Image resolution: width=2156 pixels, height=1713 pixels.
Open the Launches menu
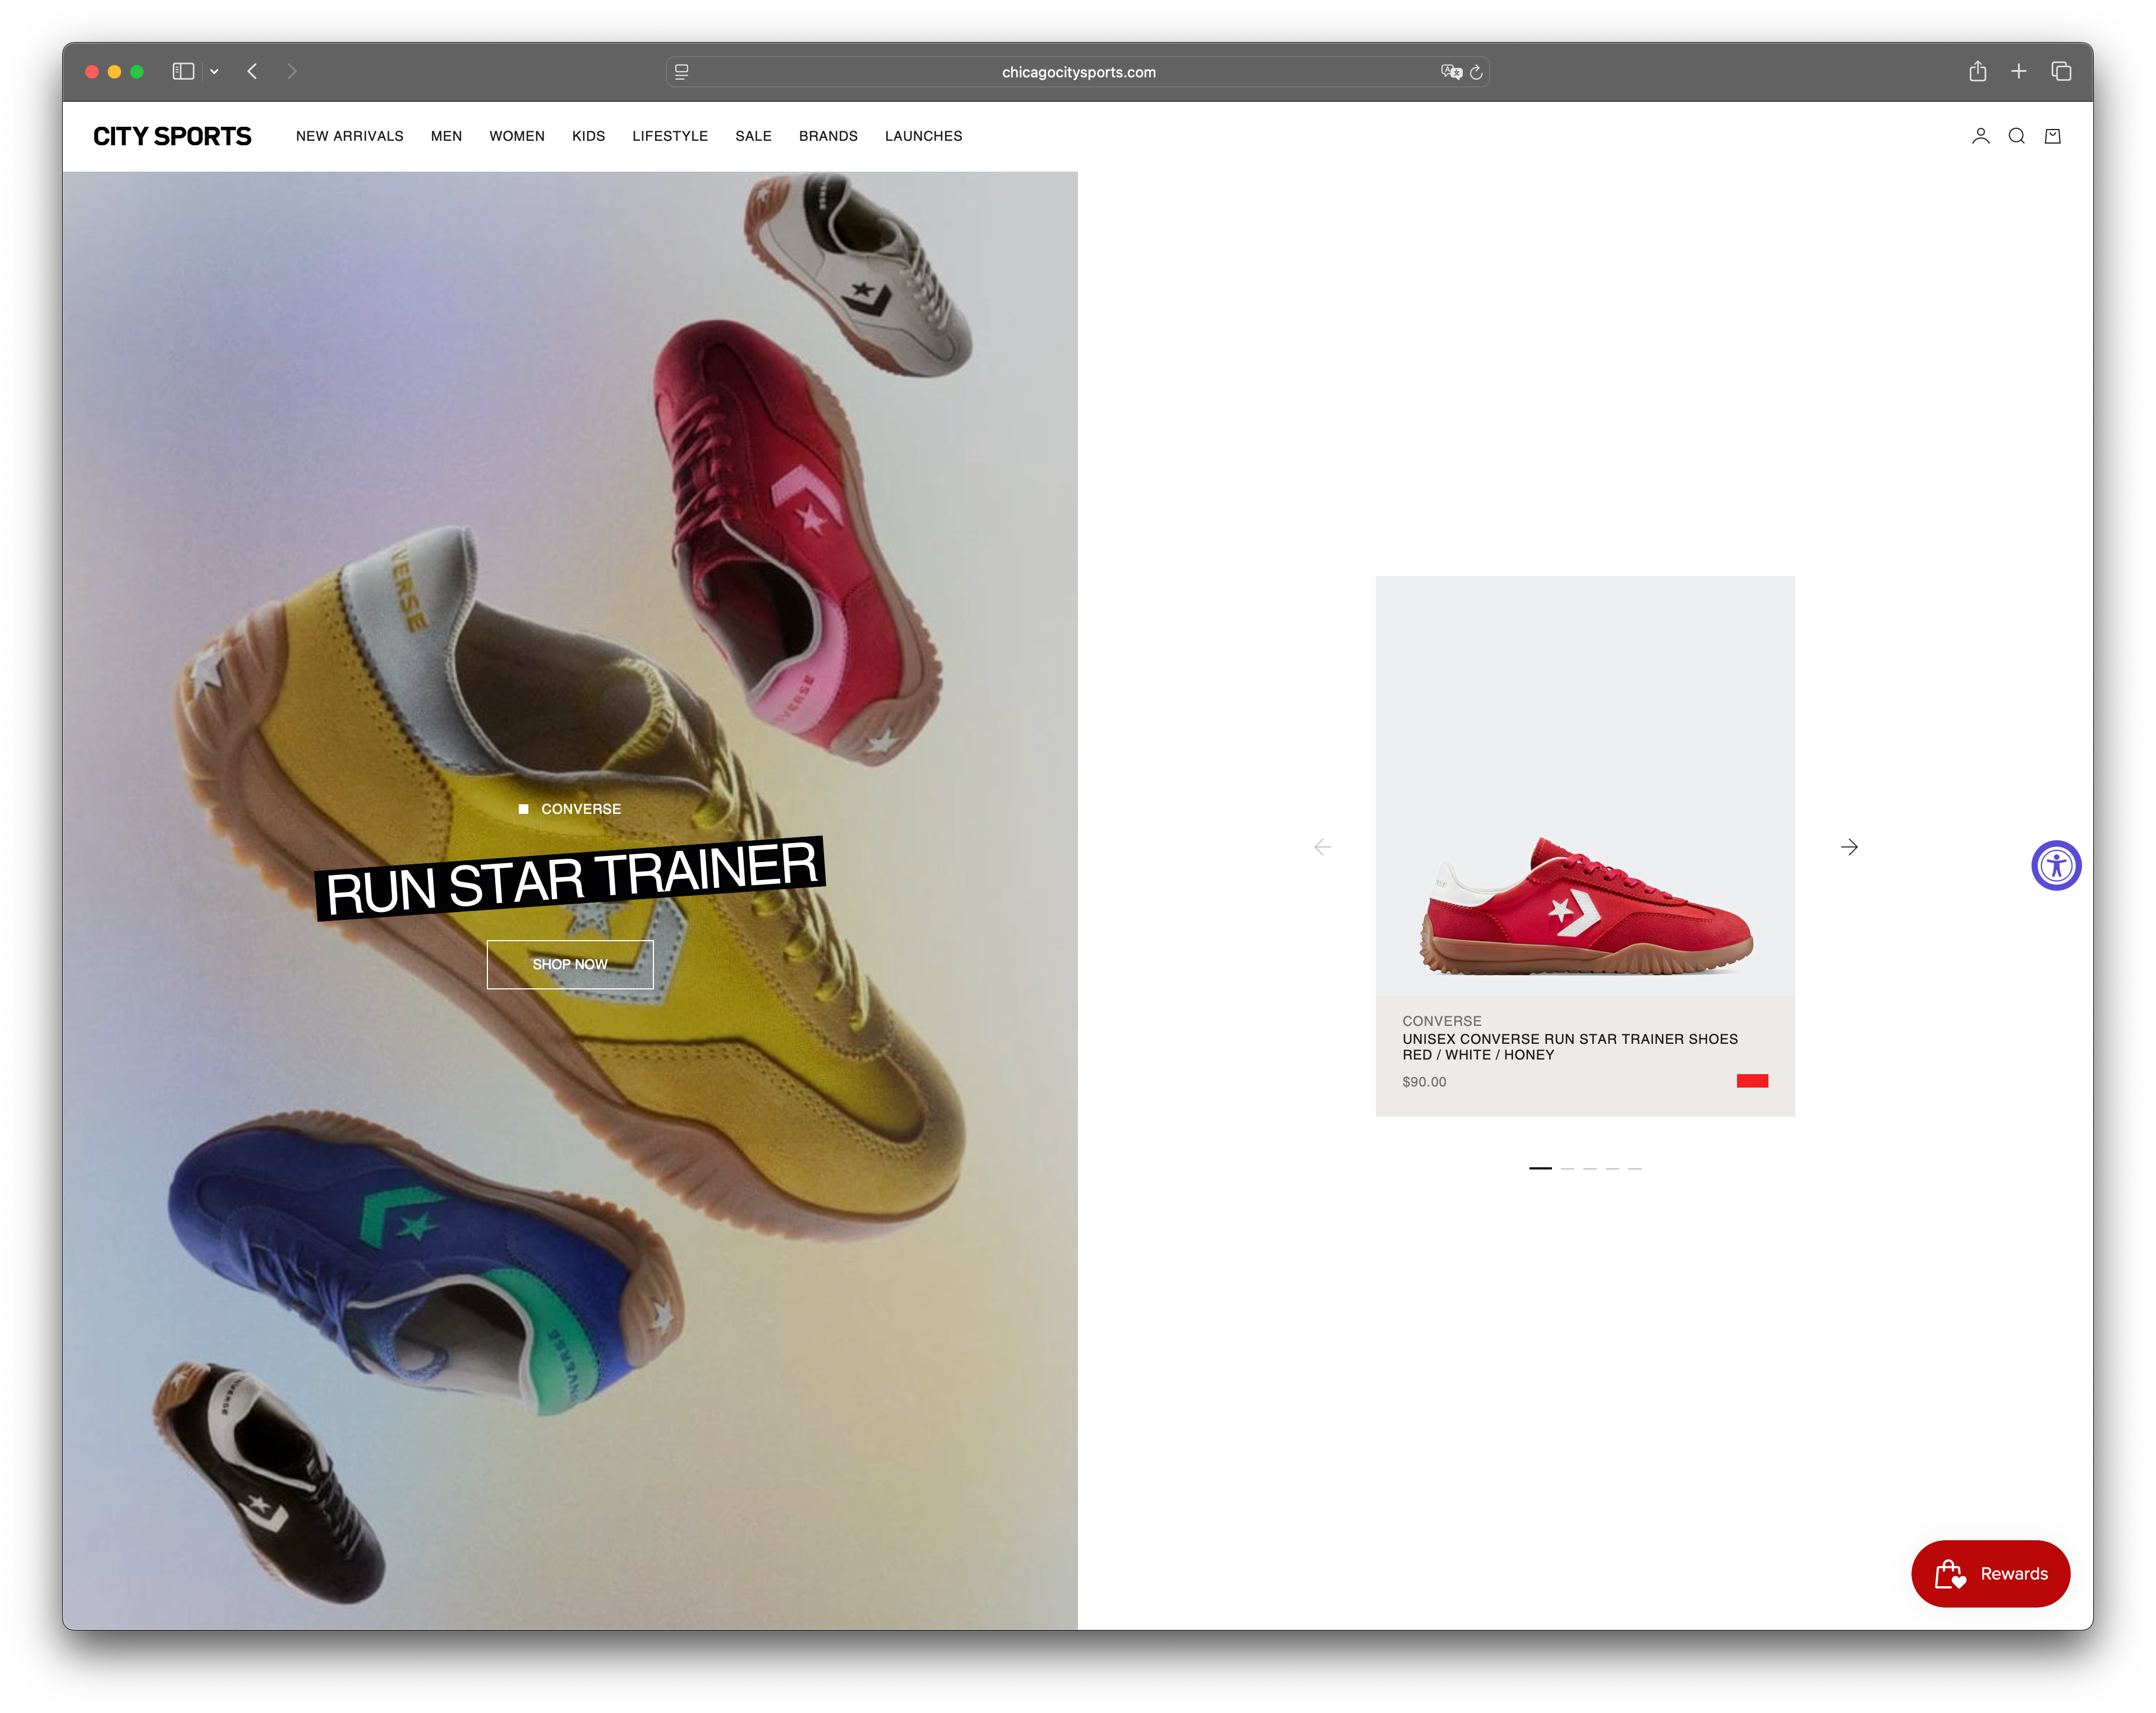[x=923, y=136]
